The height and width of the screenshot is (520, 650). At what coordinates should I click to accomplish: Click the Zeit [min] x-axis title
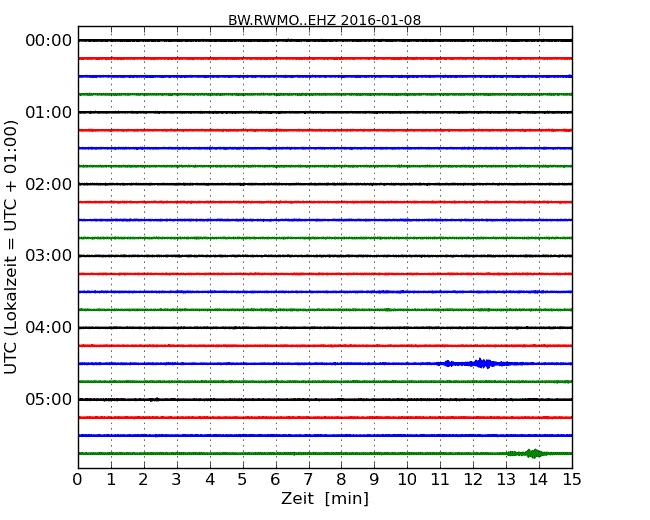point(325,498)
